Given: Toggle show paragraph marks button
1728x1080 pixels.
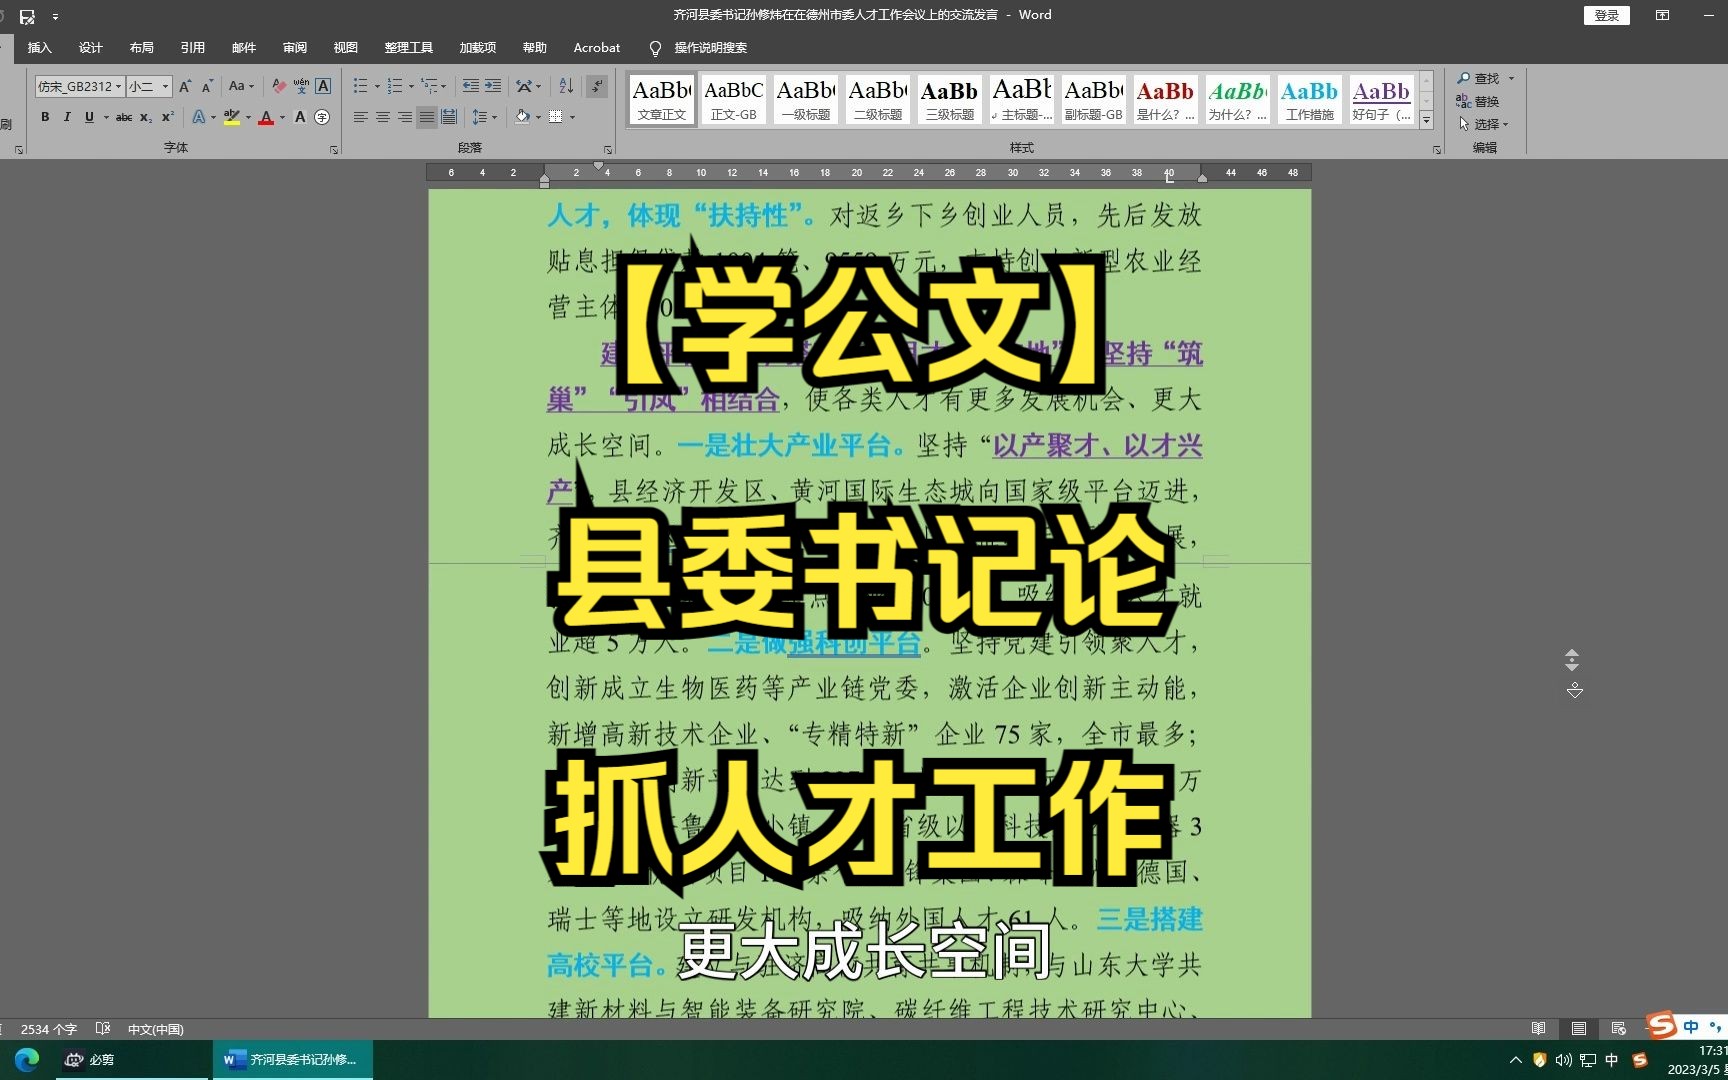Looking at the screenshot, I should pos(597,86).
